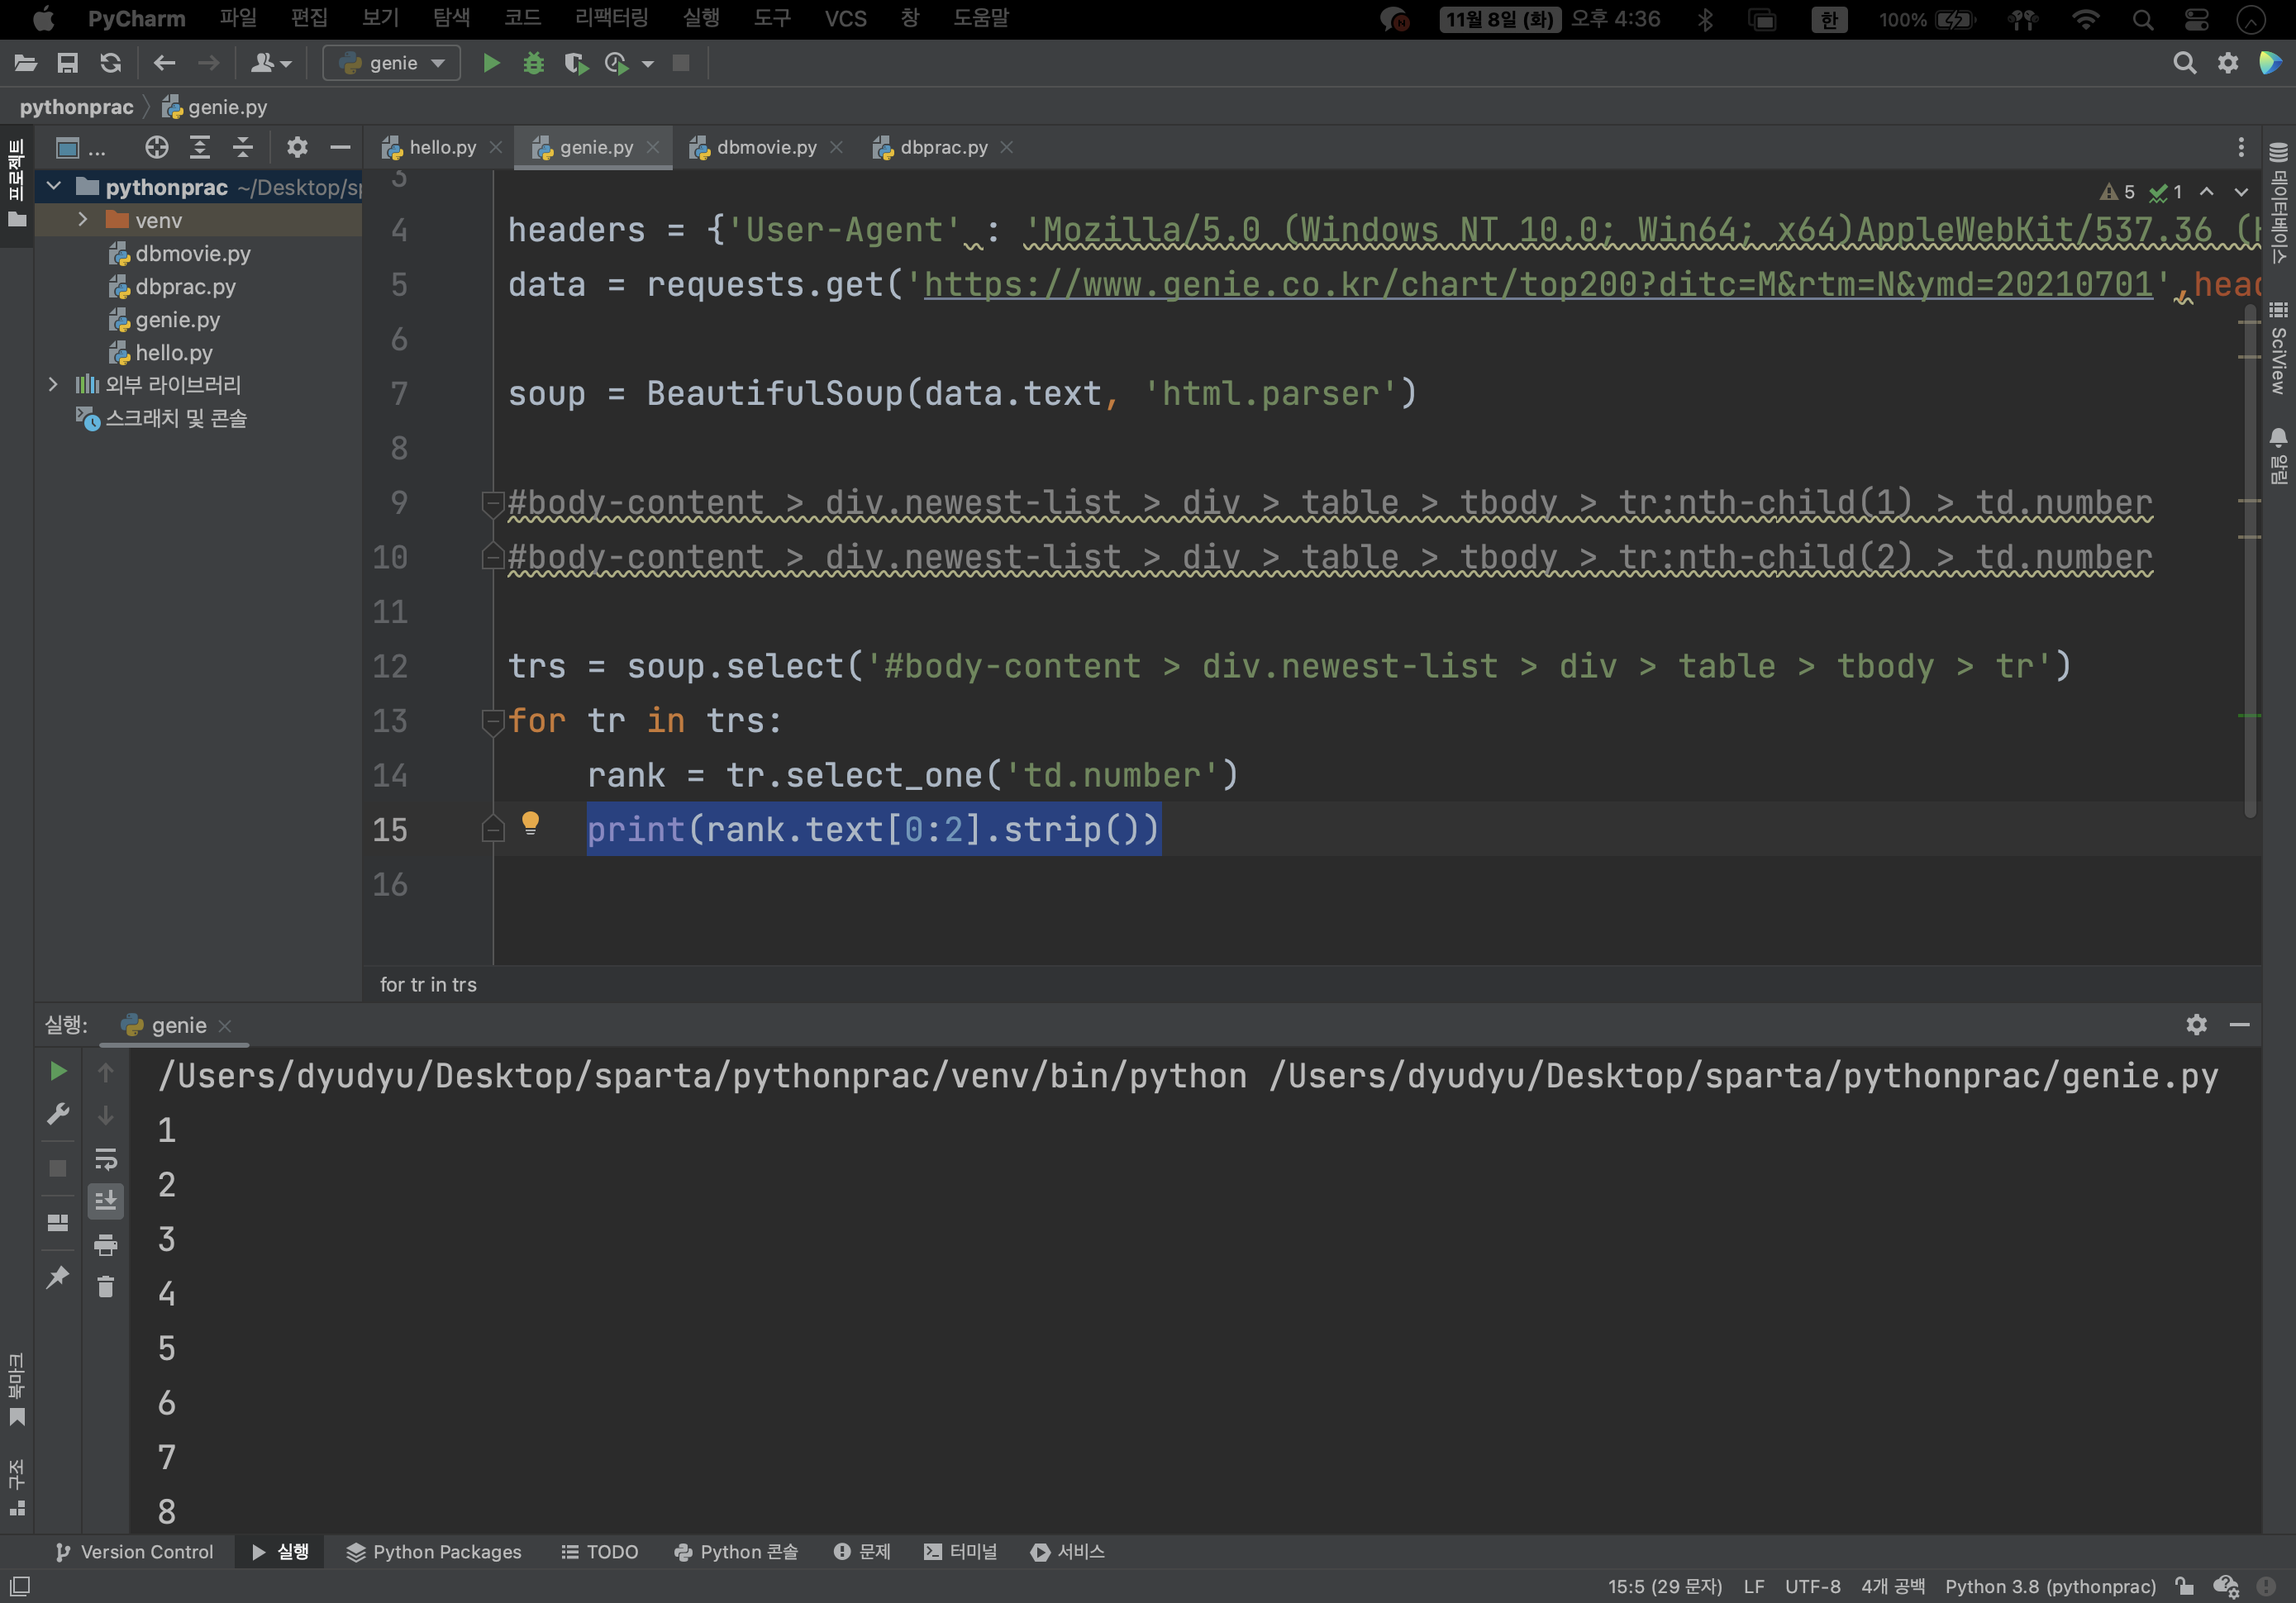Expand the 외부 라이브러리 node

(53, 384)
